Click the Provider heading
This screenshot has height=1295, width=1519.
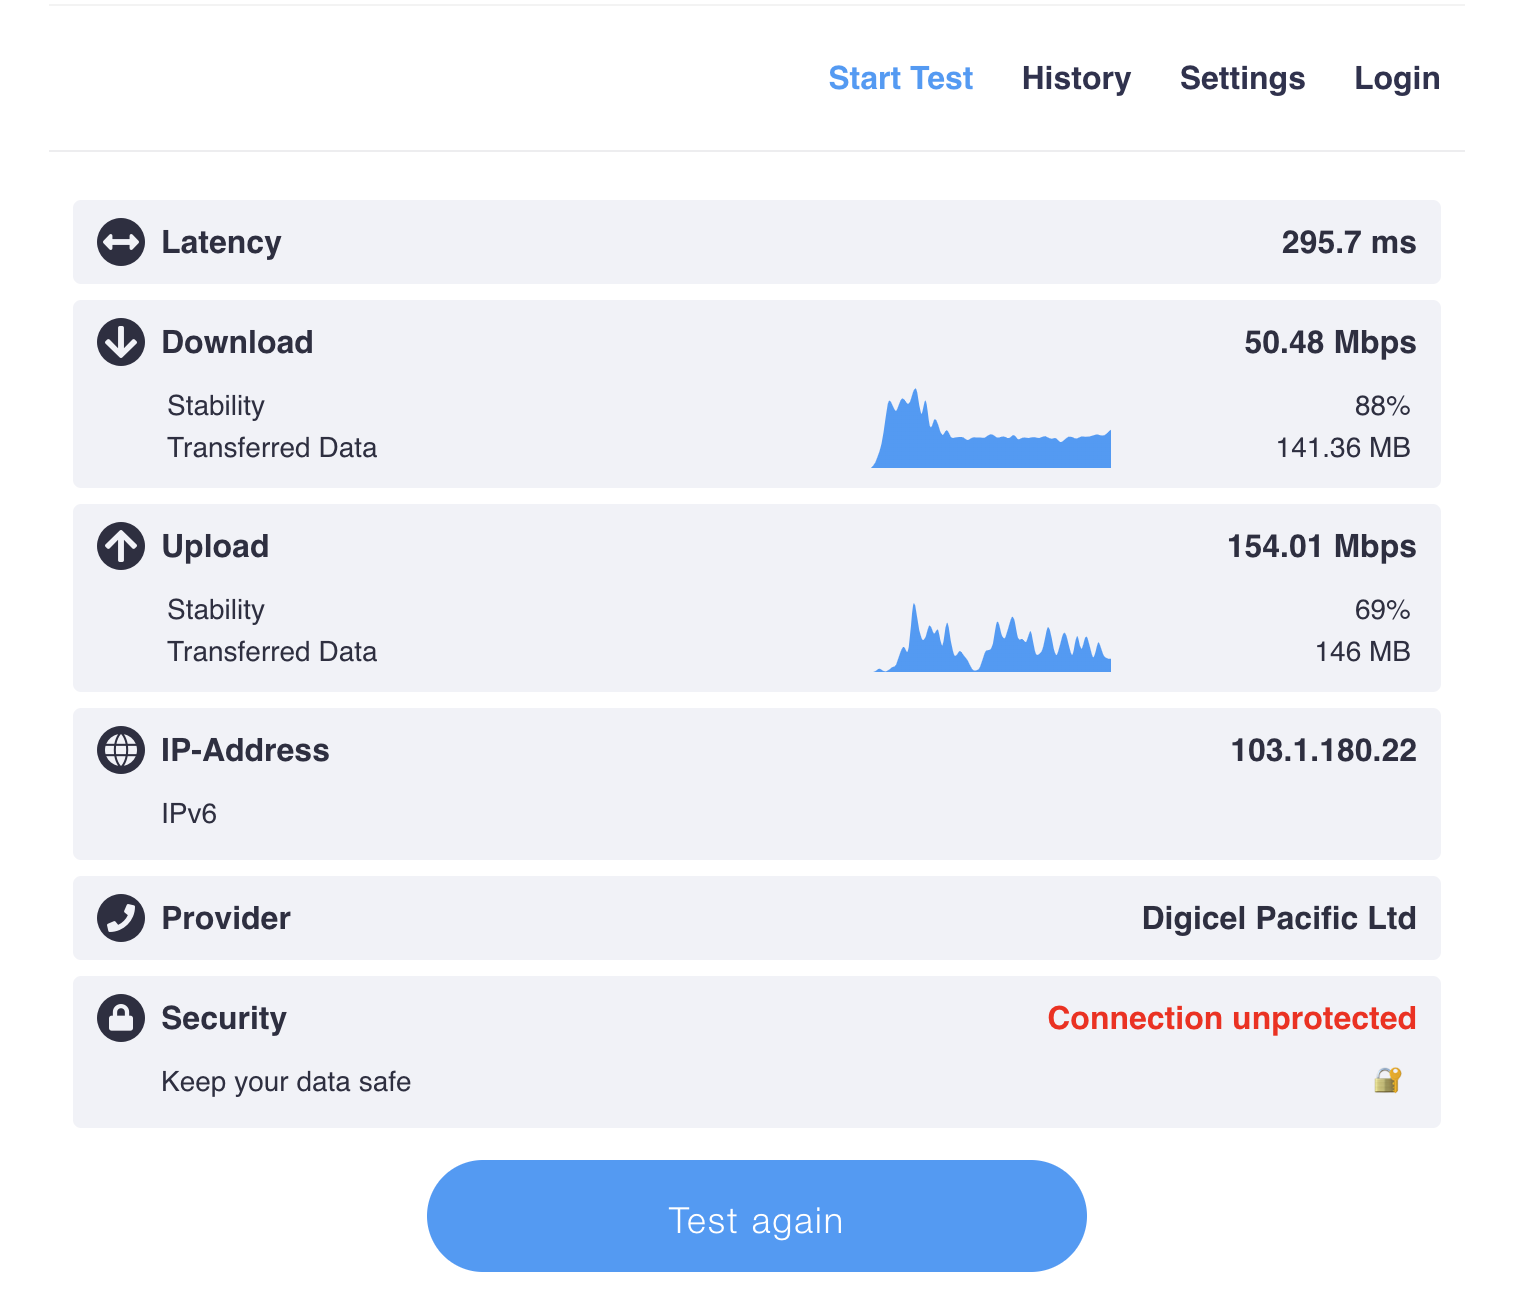226,918
